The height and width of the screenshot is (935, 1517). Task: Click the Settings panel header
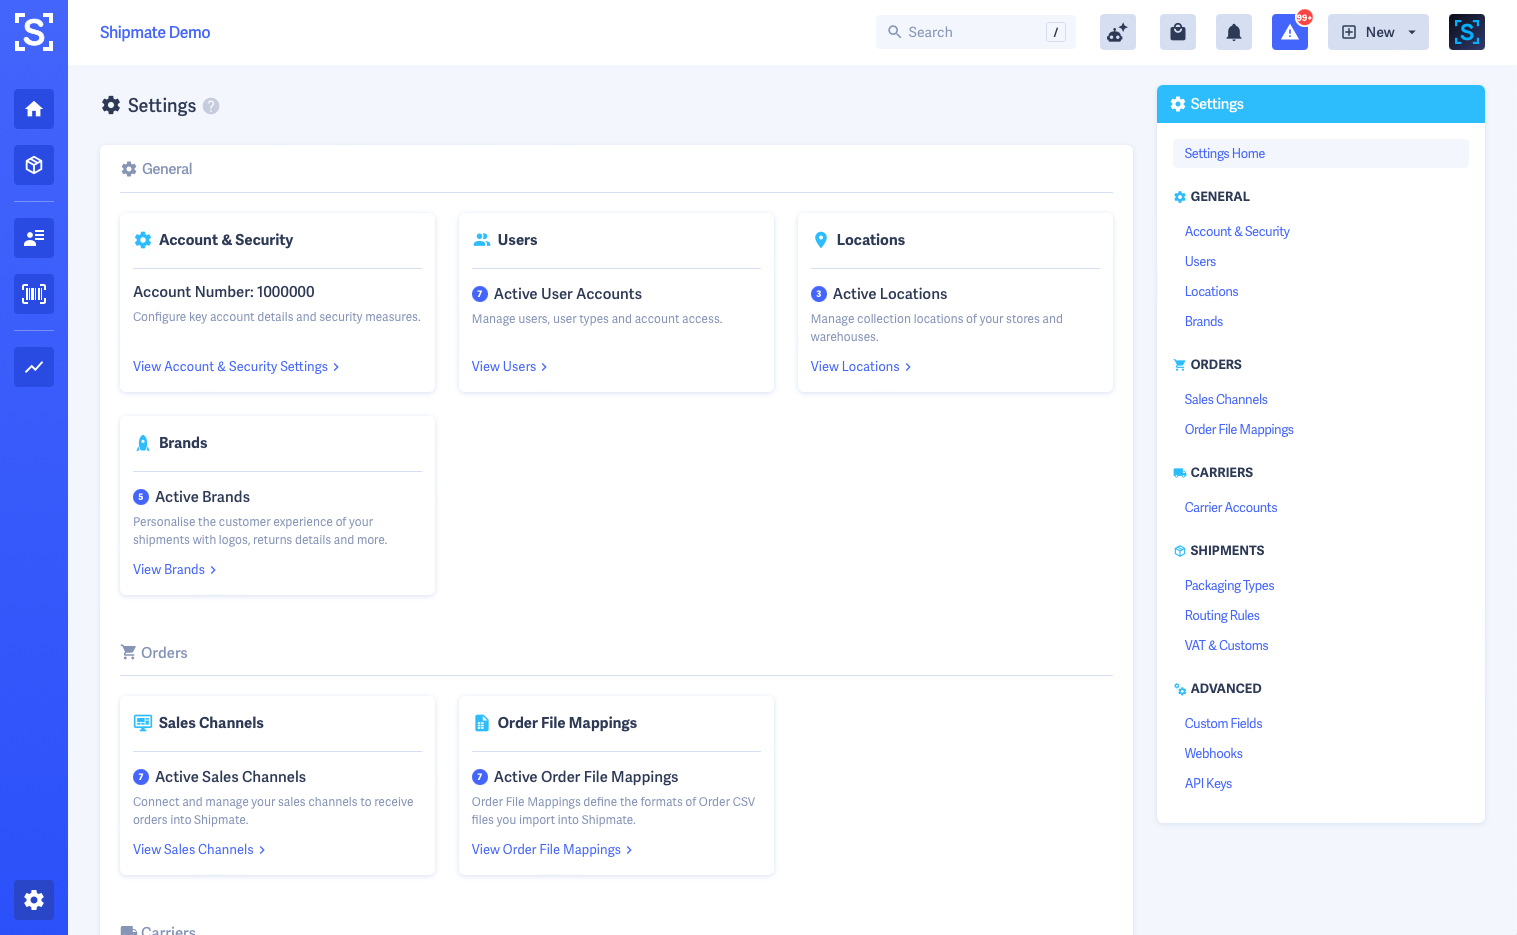[1321, 104]
